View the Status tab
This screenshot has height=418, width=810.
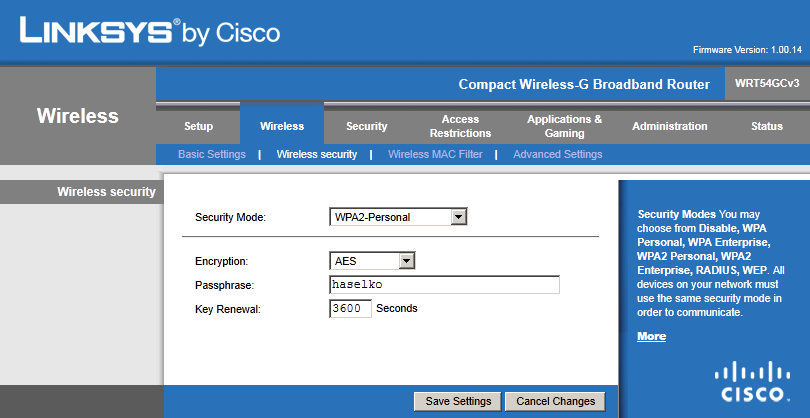767,126
